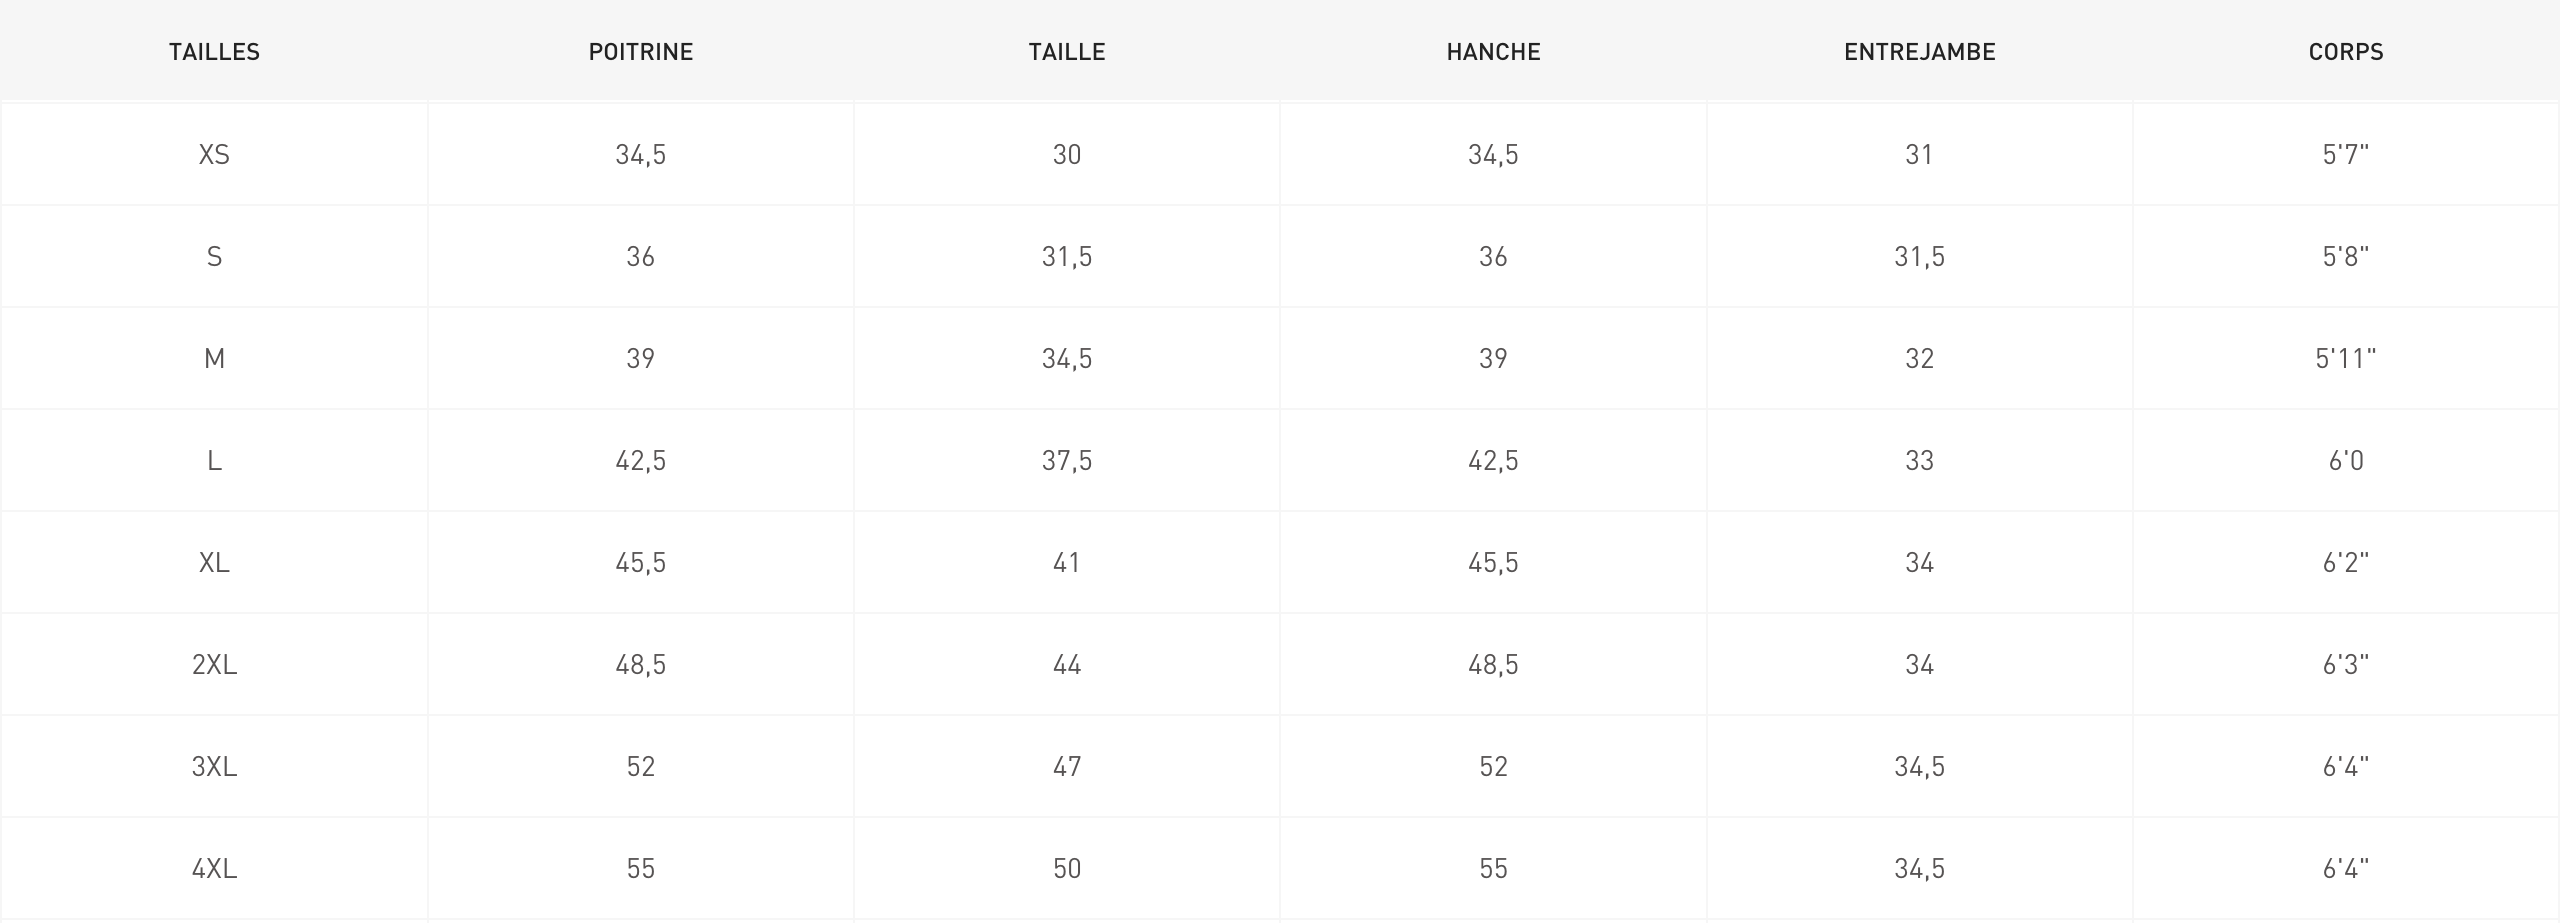Select the S size row label
Viewport: 2560px width, 923px height.
(214, 256)
